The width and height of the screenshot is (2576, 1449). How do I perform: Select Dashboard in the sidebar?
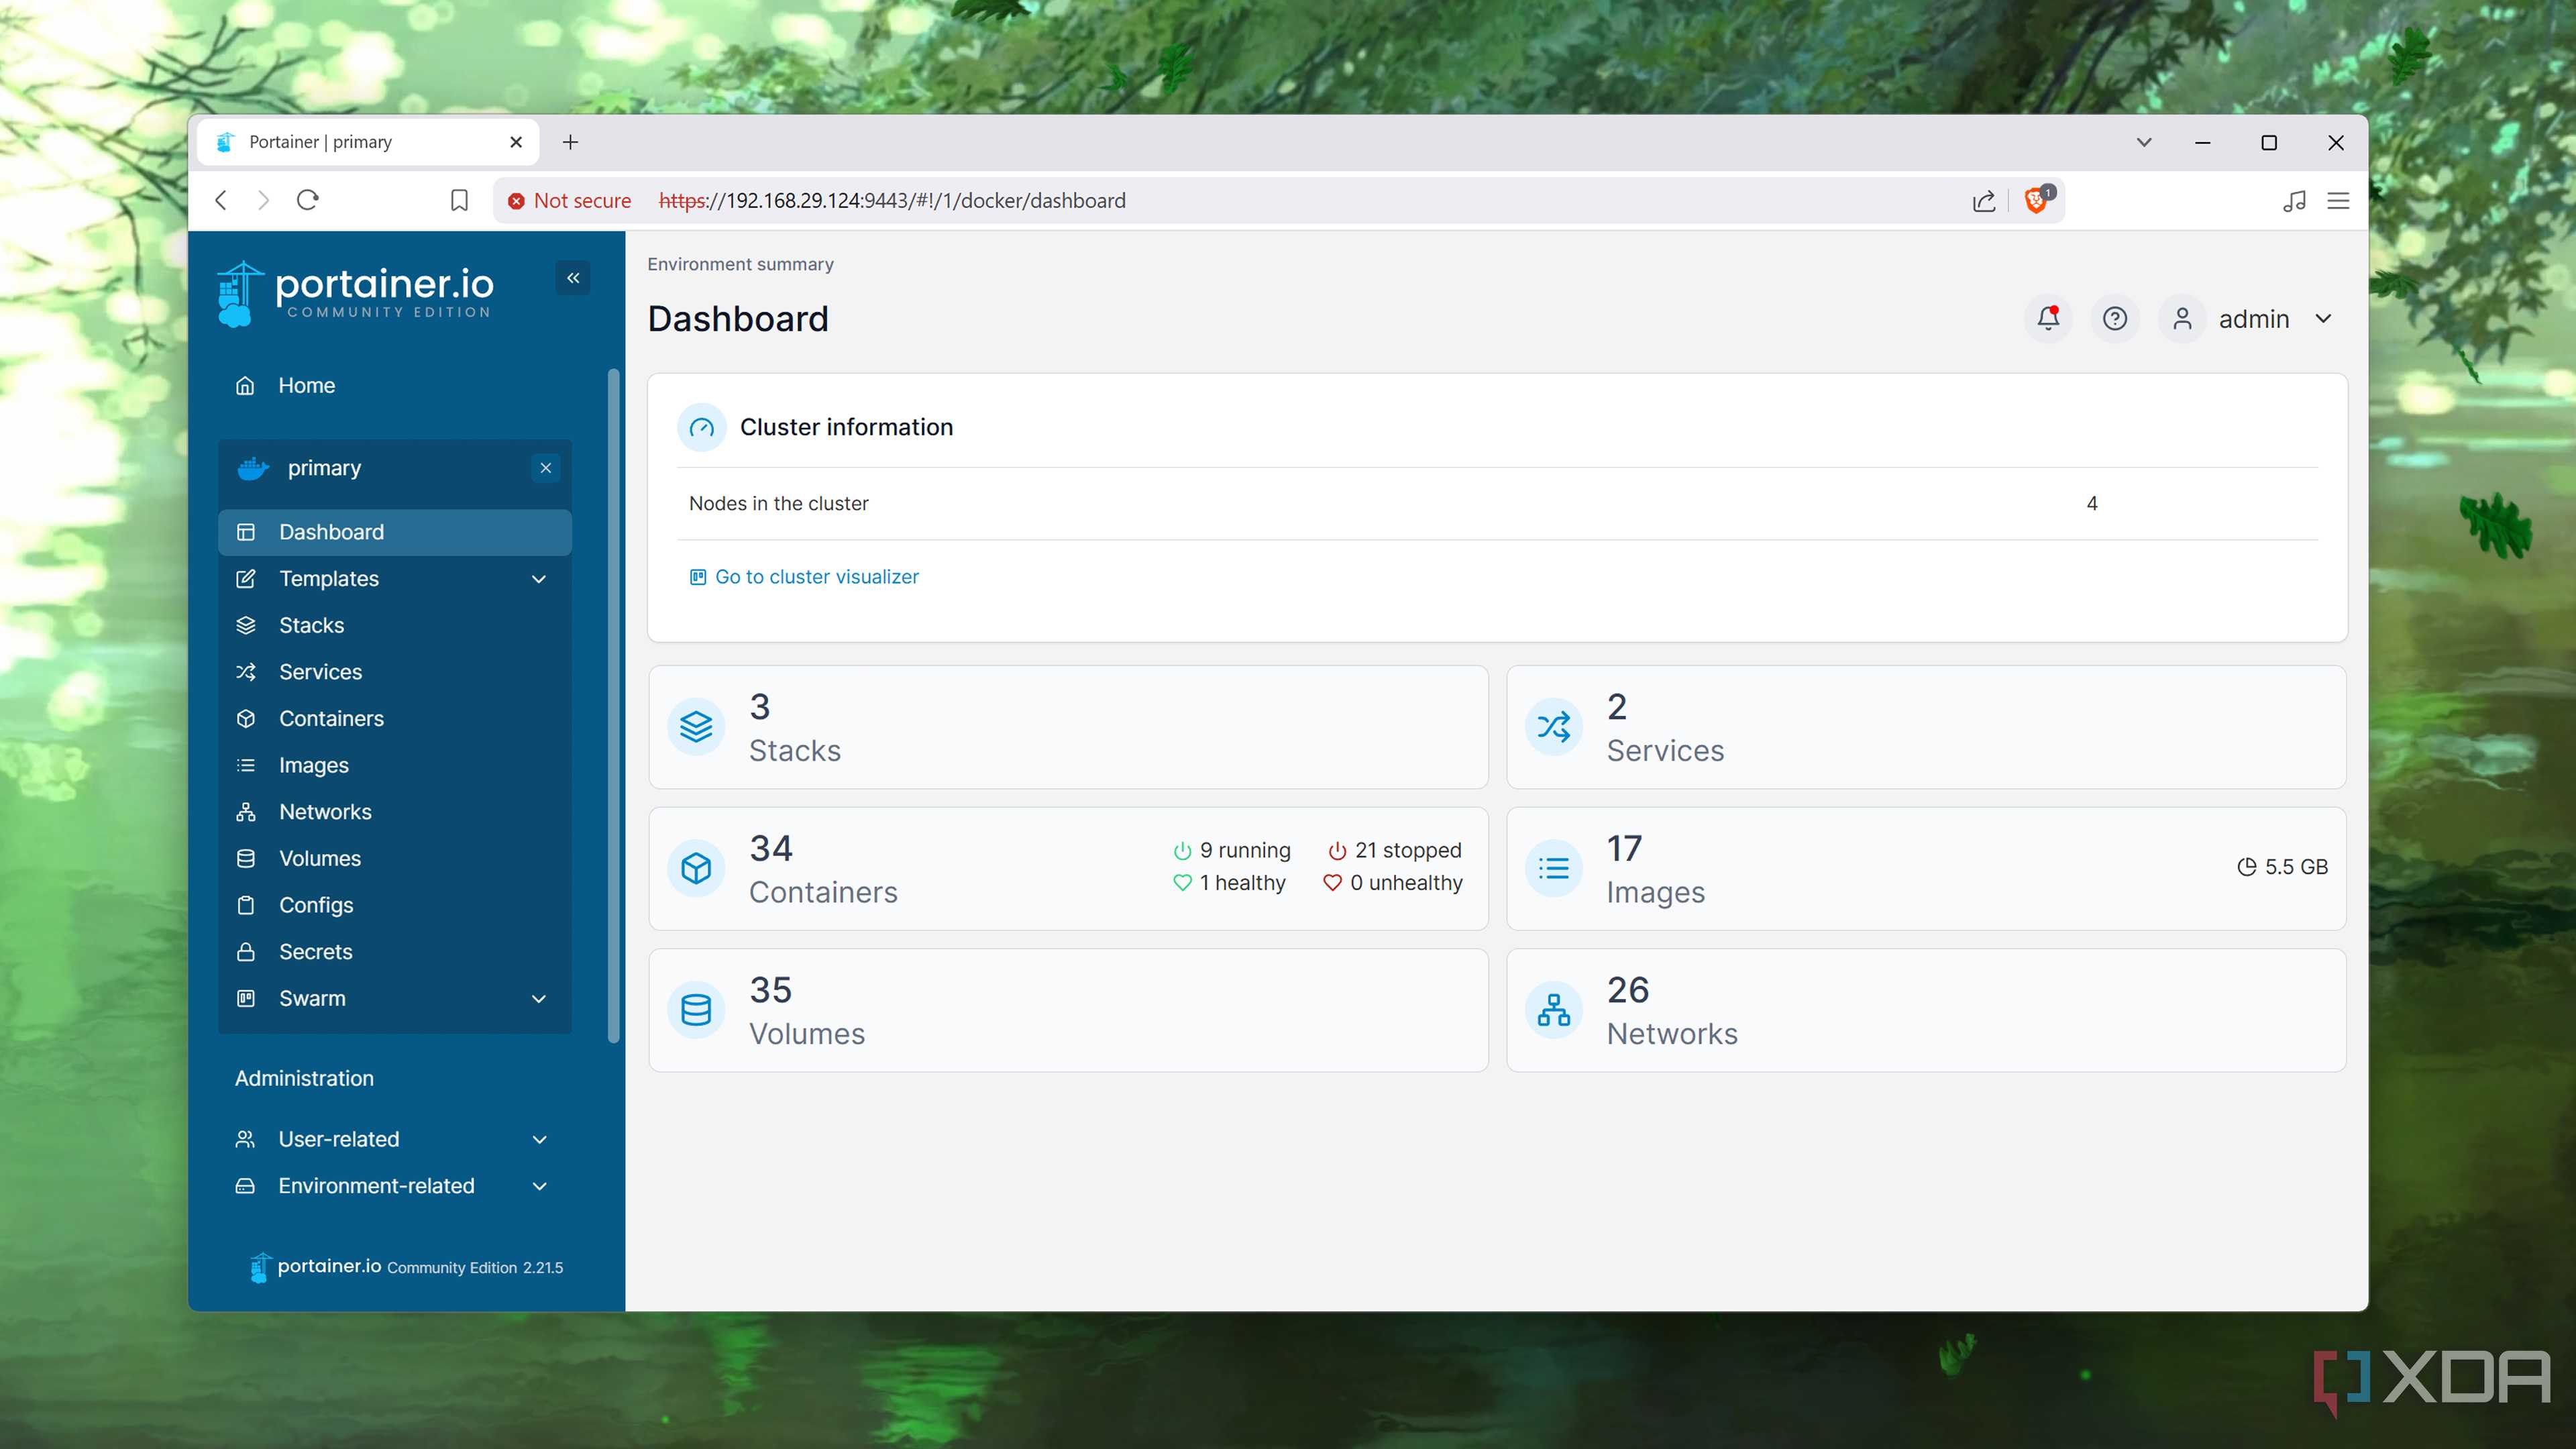coord(395,532)
